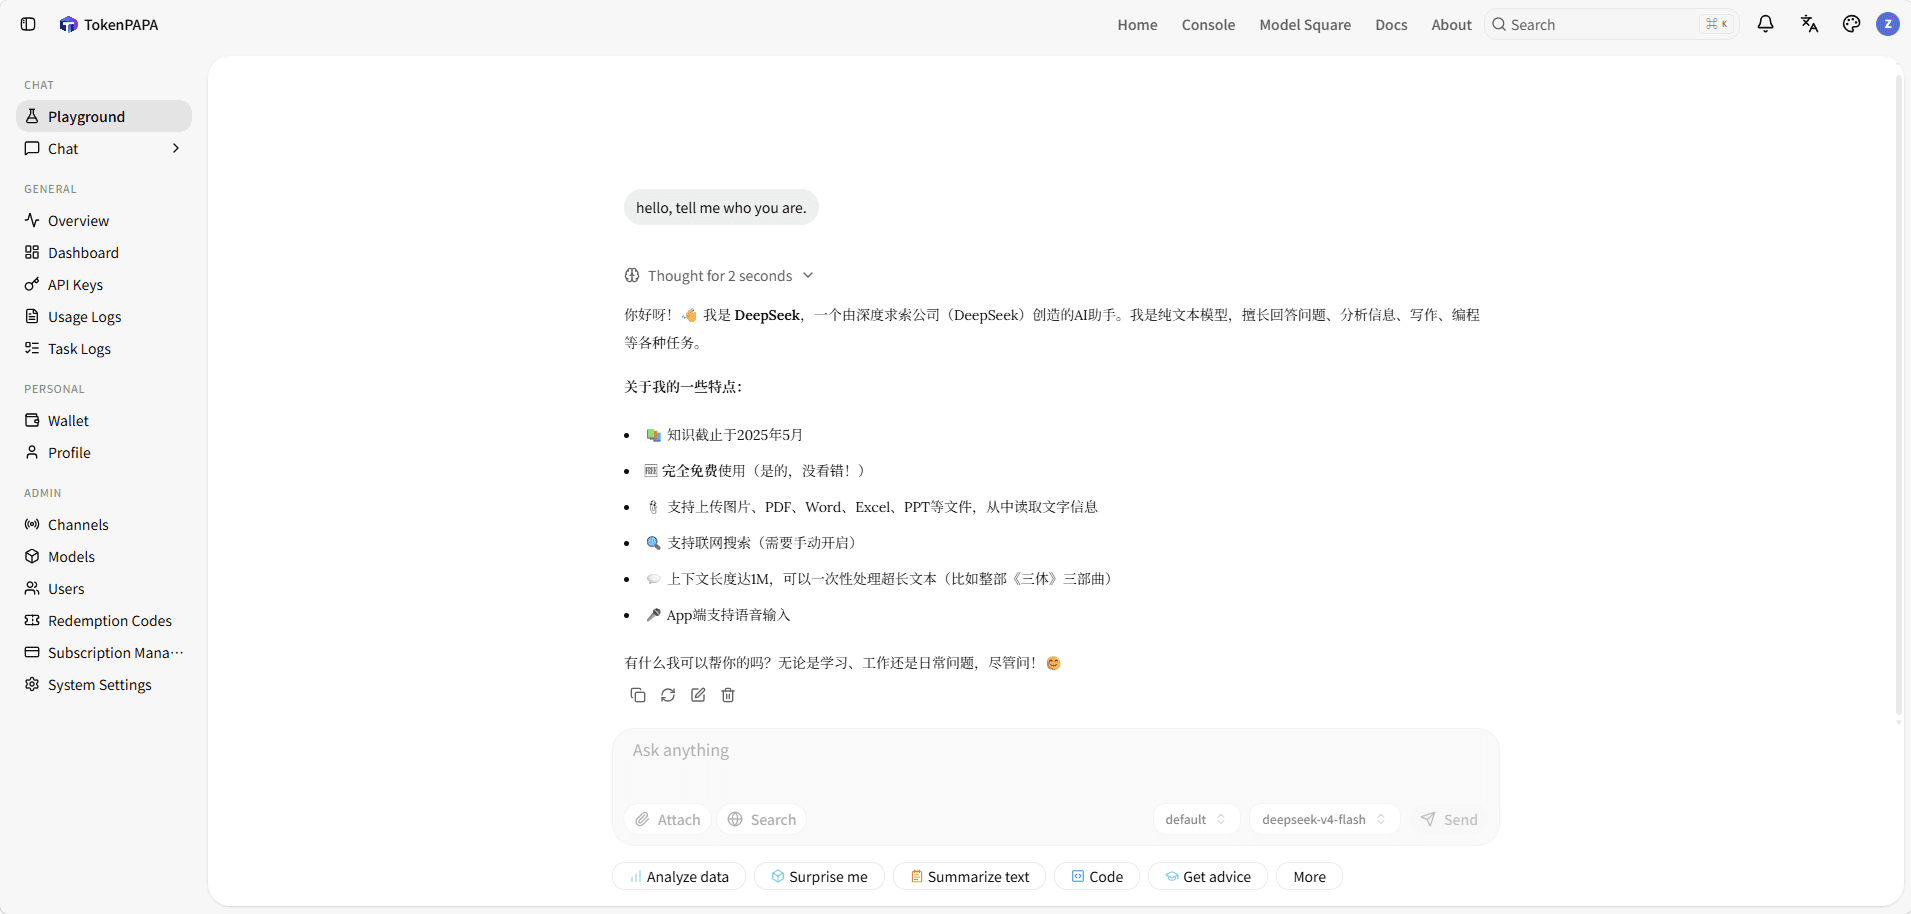Copy the assistant response

point(638,695)
